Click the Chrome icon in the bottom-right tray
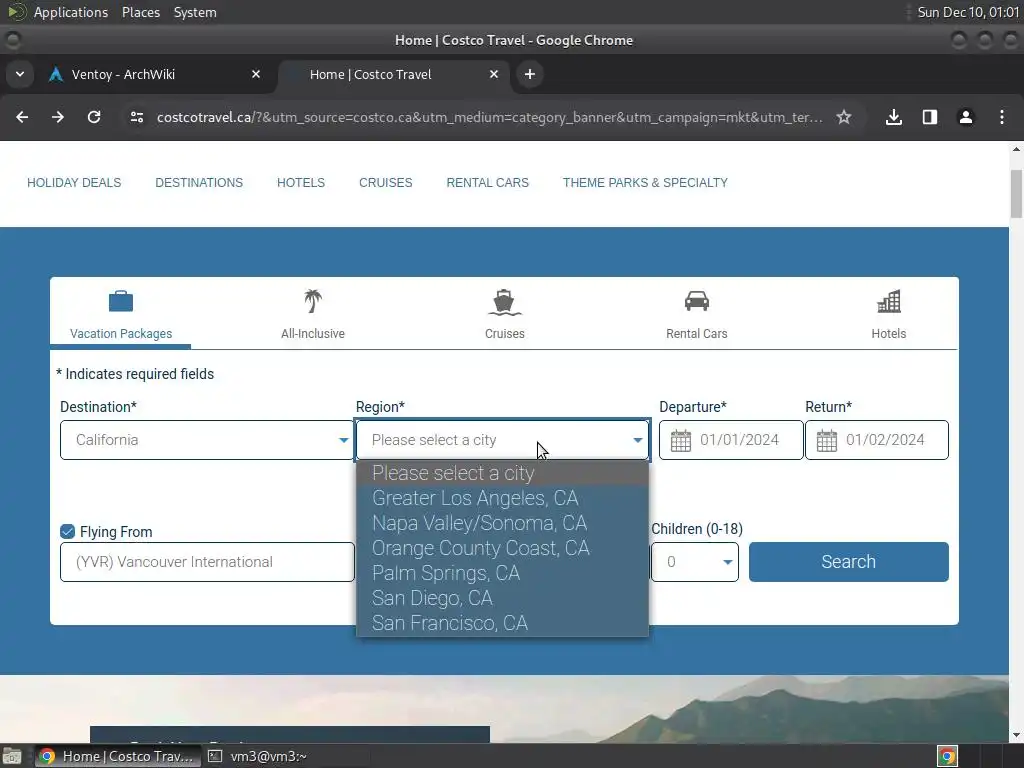Screen dimensions: 1024x768 pyautogui.click(x=948, y=756)
